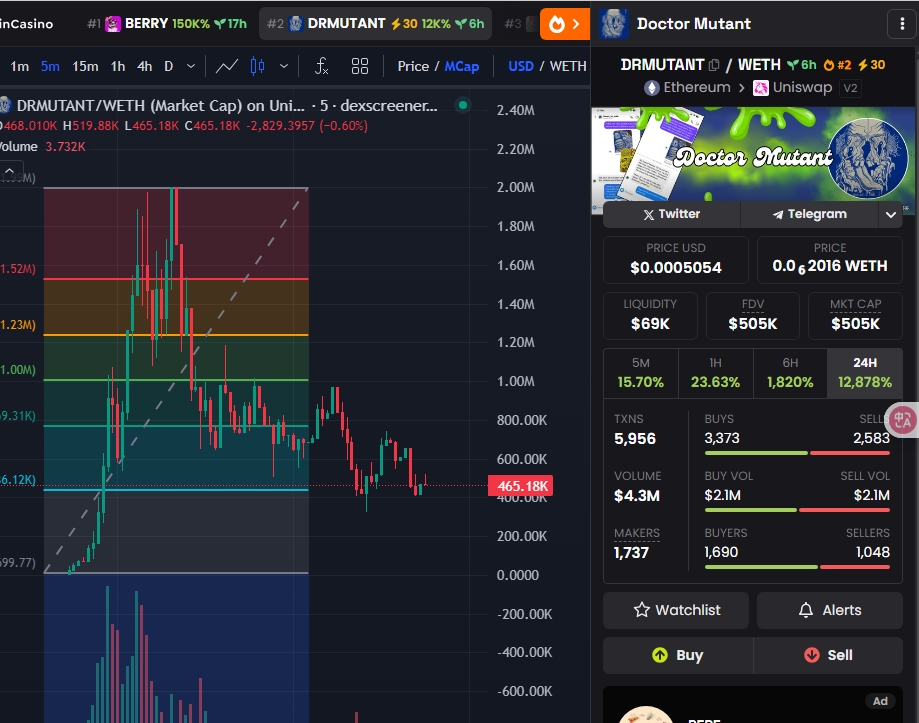Open the indicators fx icon
This screenshot has width=919, height=723.
pyautogui.click(x=322, y=66)
